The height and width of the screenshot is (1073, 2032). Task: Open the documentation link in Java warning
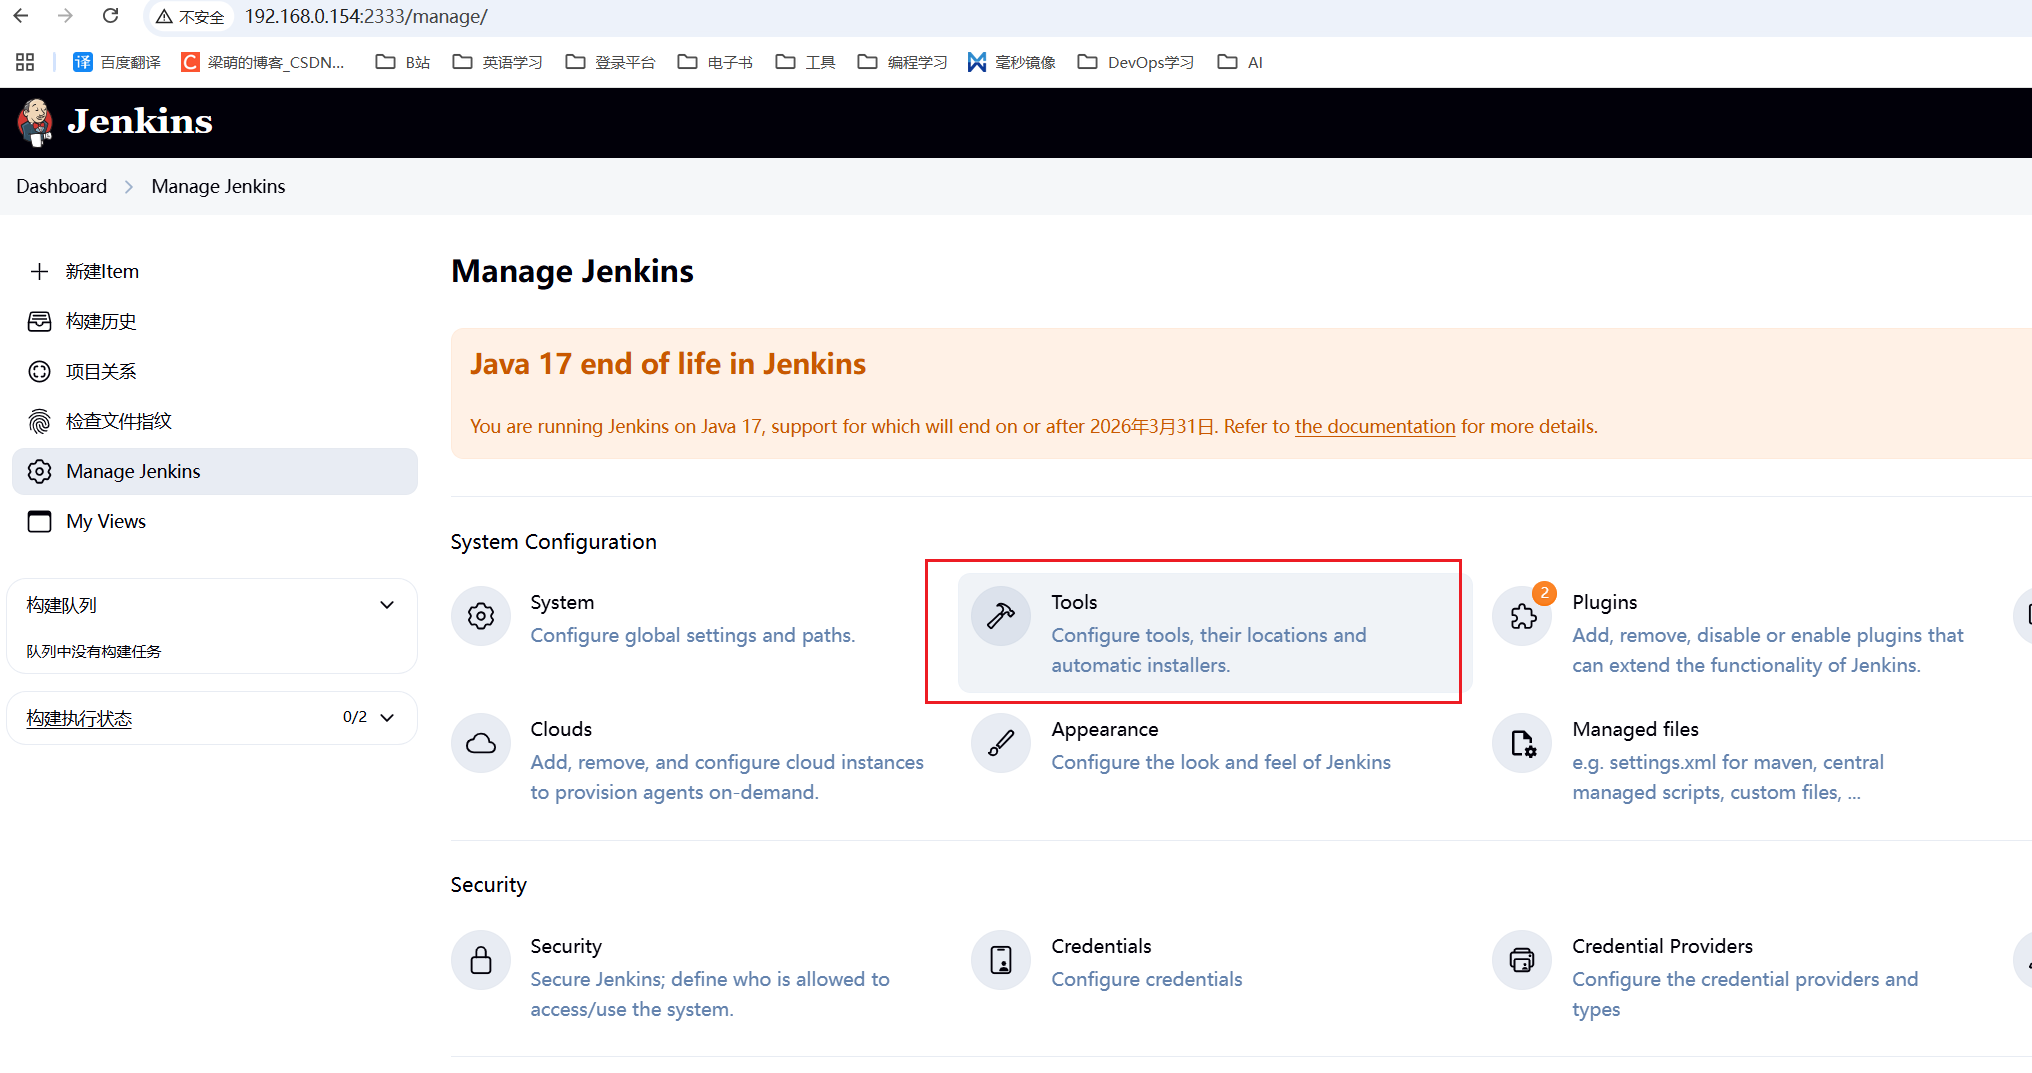[x=1375, y=426]
